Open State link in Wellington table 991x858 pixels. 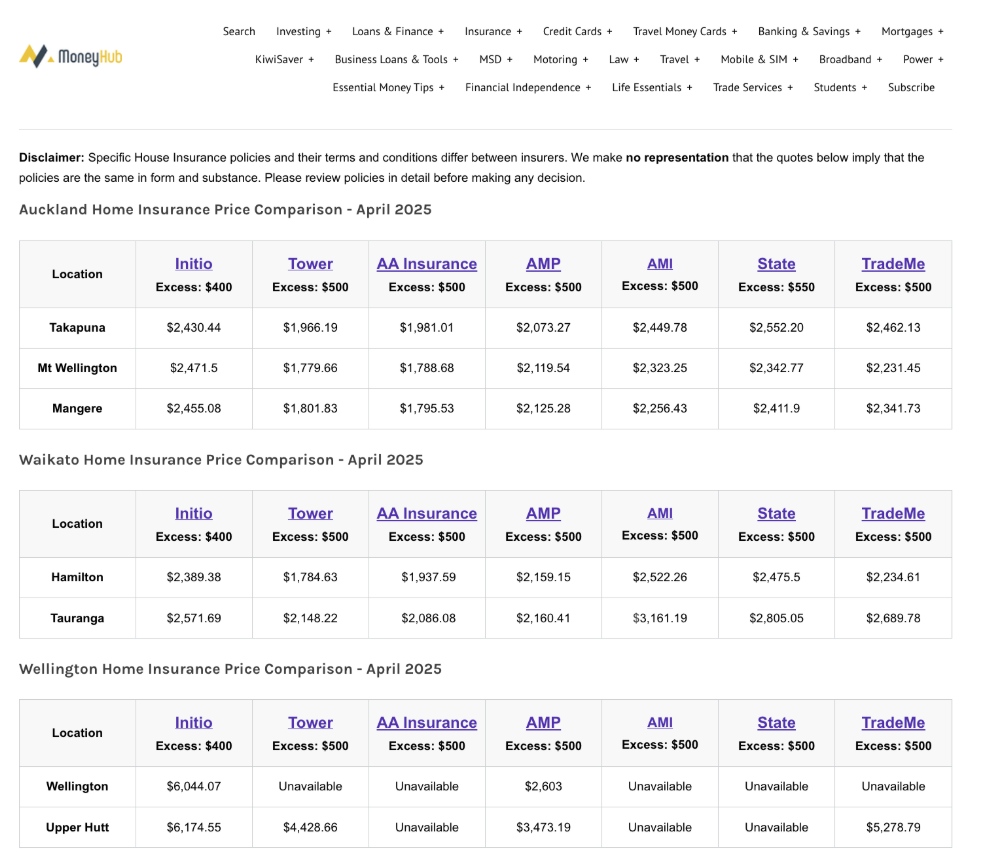point(776,722)
